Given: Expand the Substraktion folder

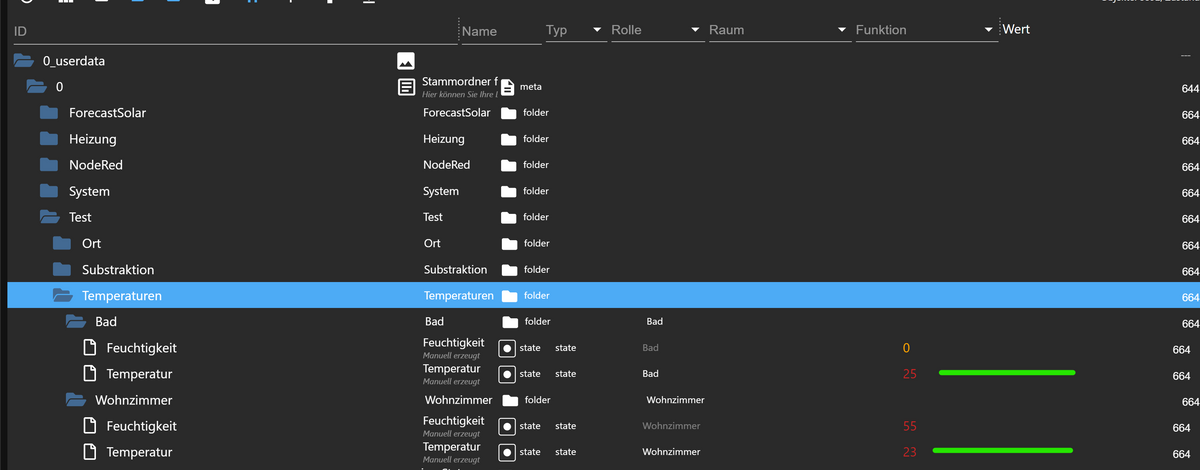Looking at the screenshot, I should pyautogui.click(x=62, y=270).
